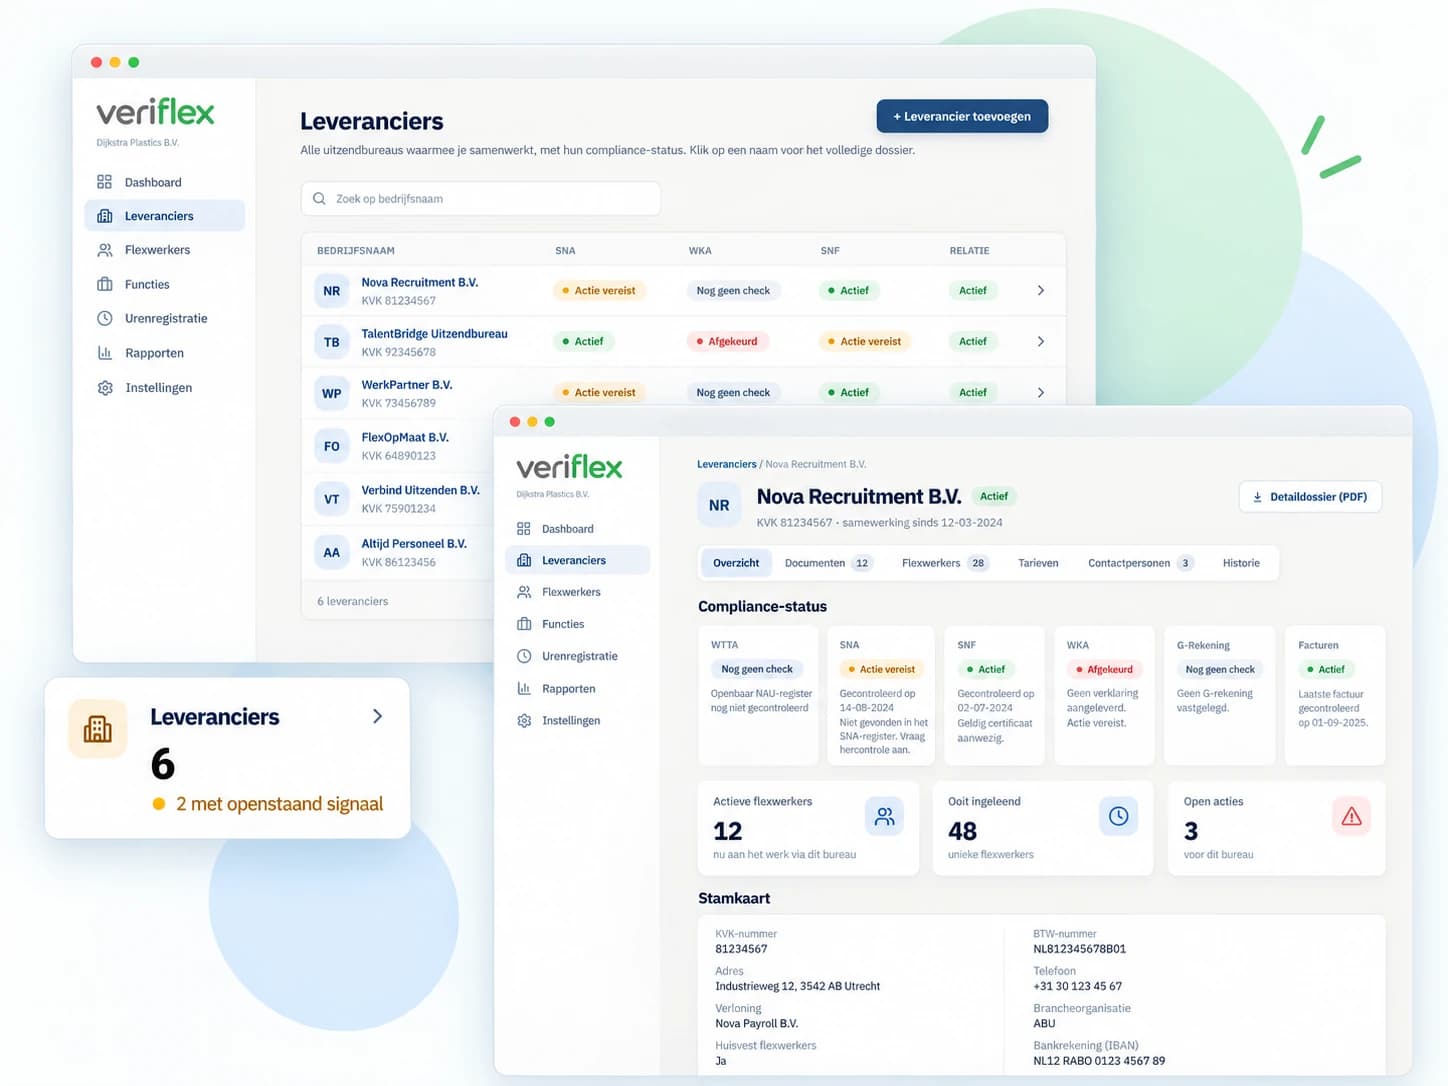
Task: Click Instellingen gear icon in front window sidebar
Action: [523, 721]
